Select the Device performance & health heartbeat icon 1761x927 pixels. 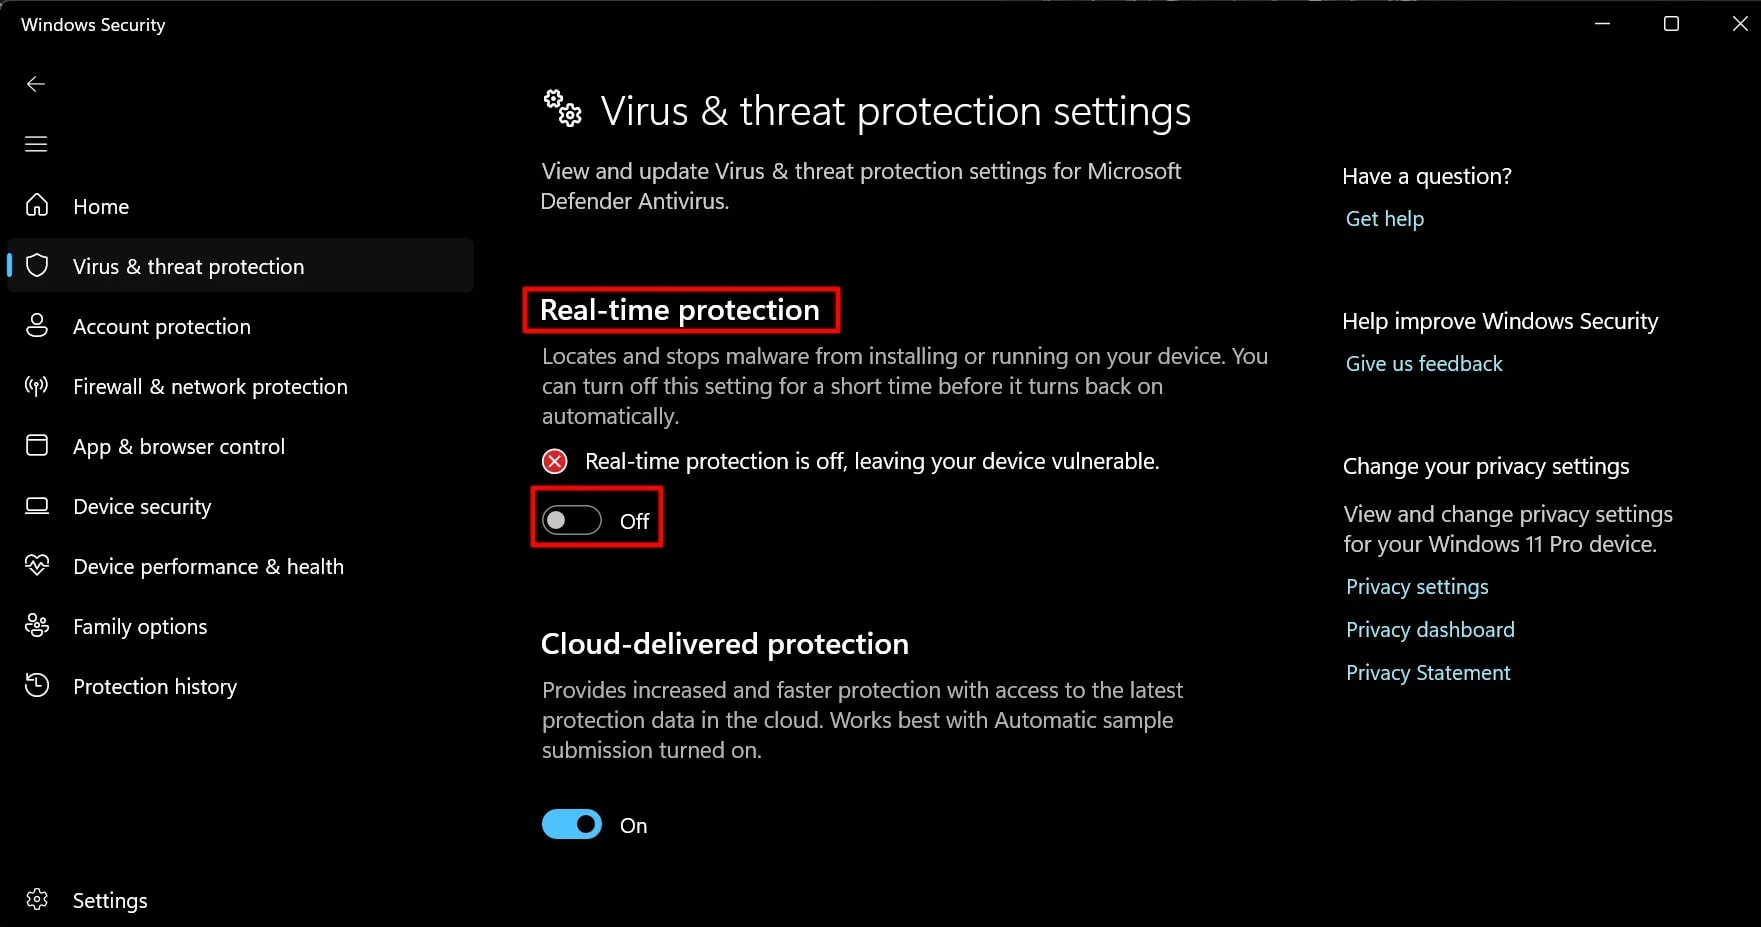tap(37, 566)
